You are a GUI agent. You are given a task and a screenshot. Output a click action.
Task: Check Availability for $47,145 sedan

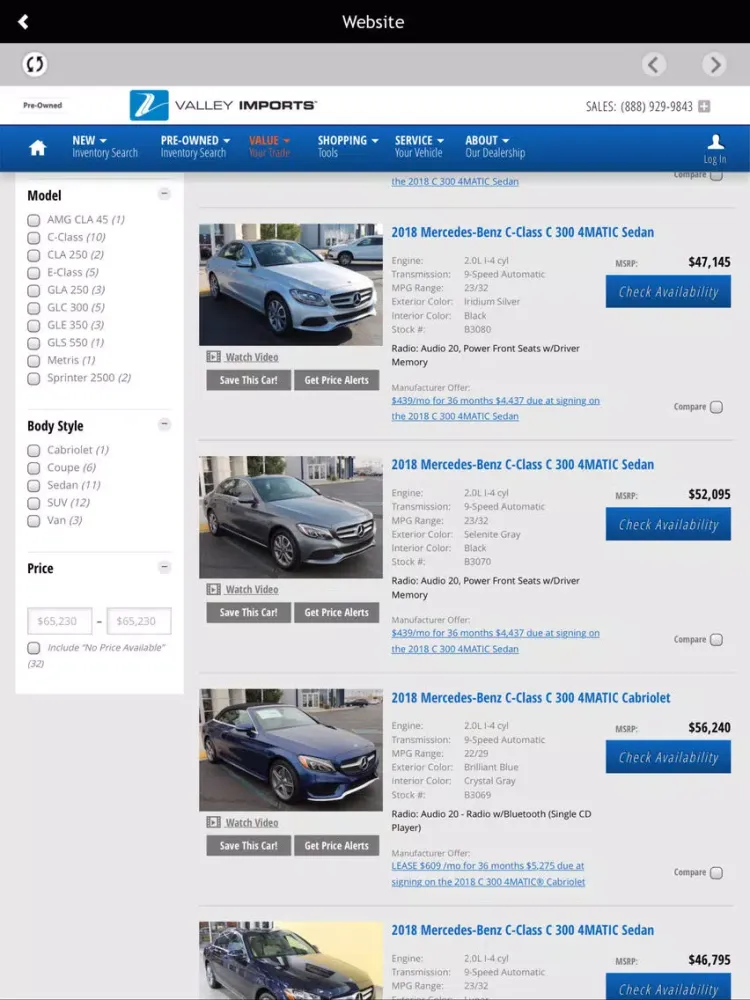pyautogui.click(x=668, y=291)
